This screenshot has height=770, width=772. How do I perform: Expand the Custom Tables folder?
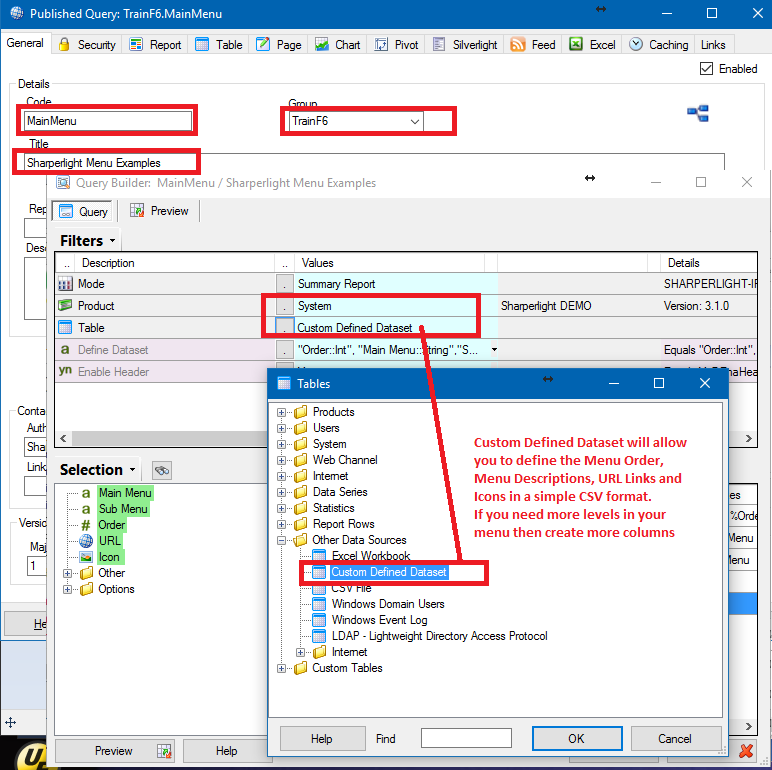pyautogui.click(x=281, y=668)
